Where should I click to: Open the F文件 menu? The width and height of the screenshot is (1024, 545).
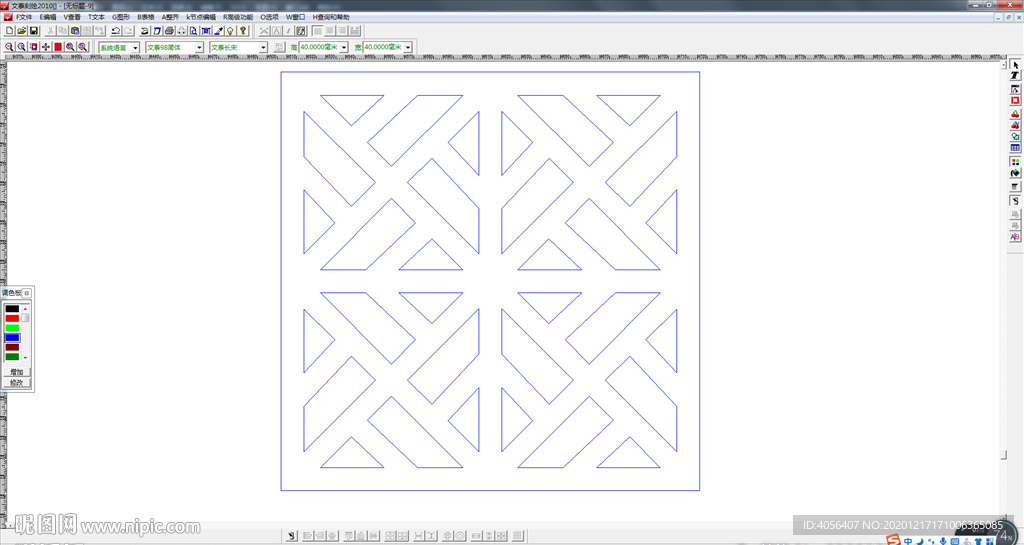[x=23, y=17]
